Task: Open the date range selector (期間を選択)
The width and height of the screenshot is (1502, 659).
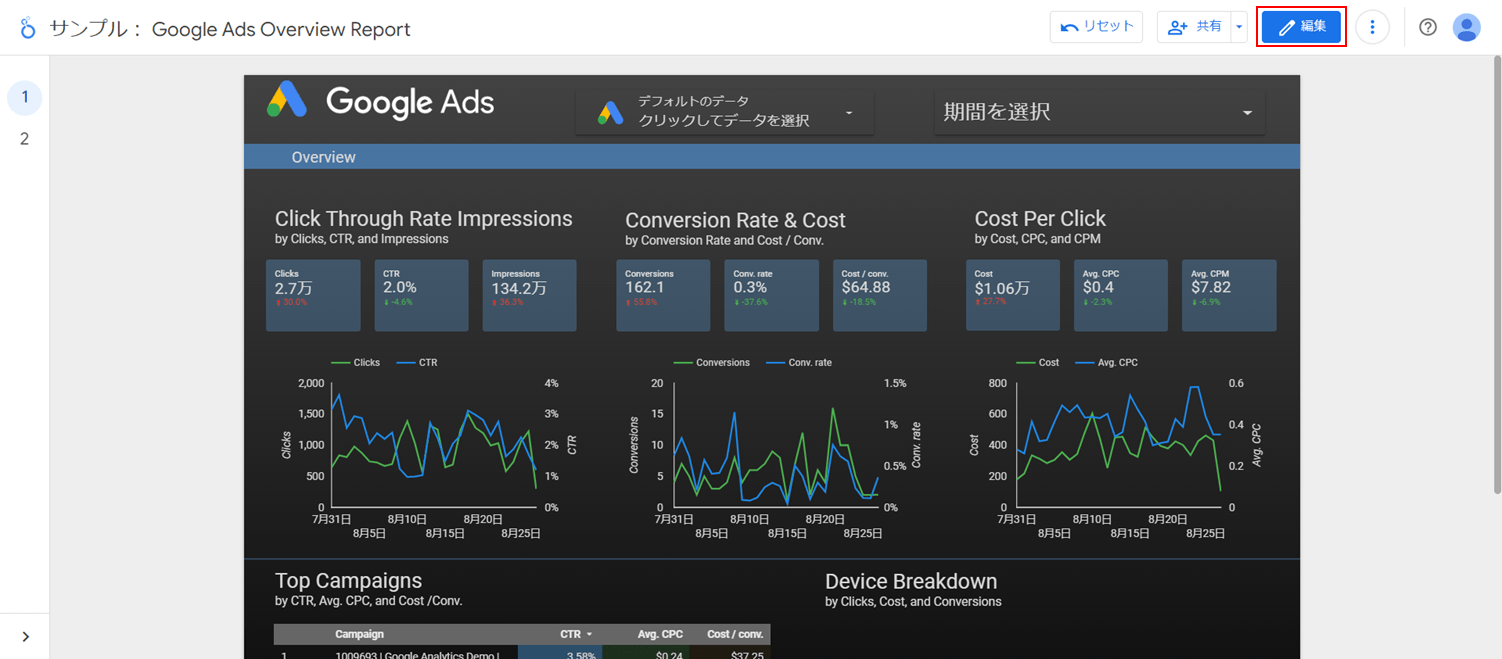Action: [1098, 112]
